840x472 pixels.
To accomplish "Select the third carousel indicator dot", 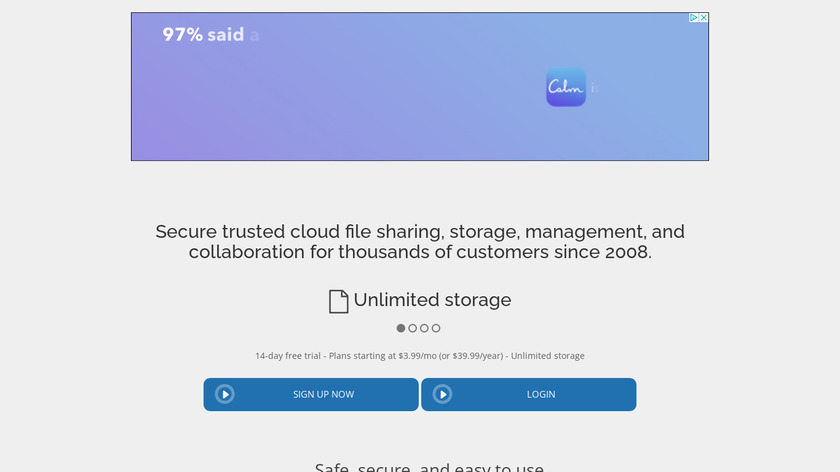I will point(424,328).
